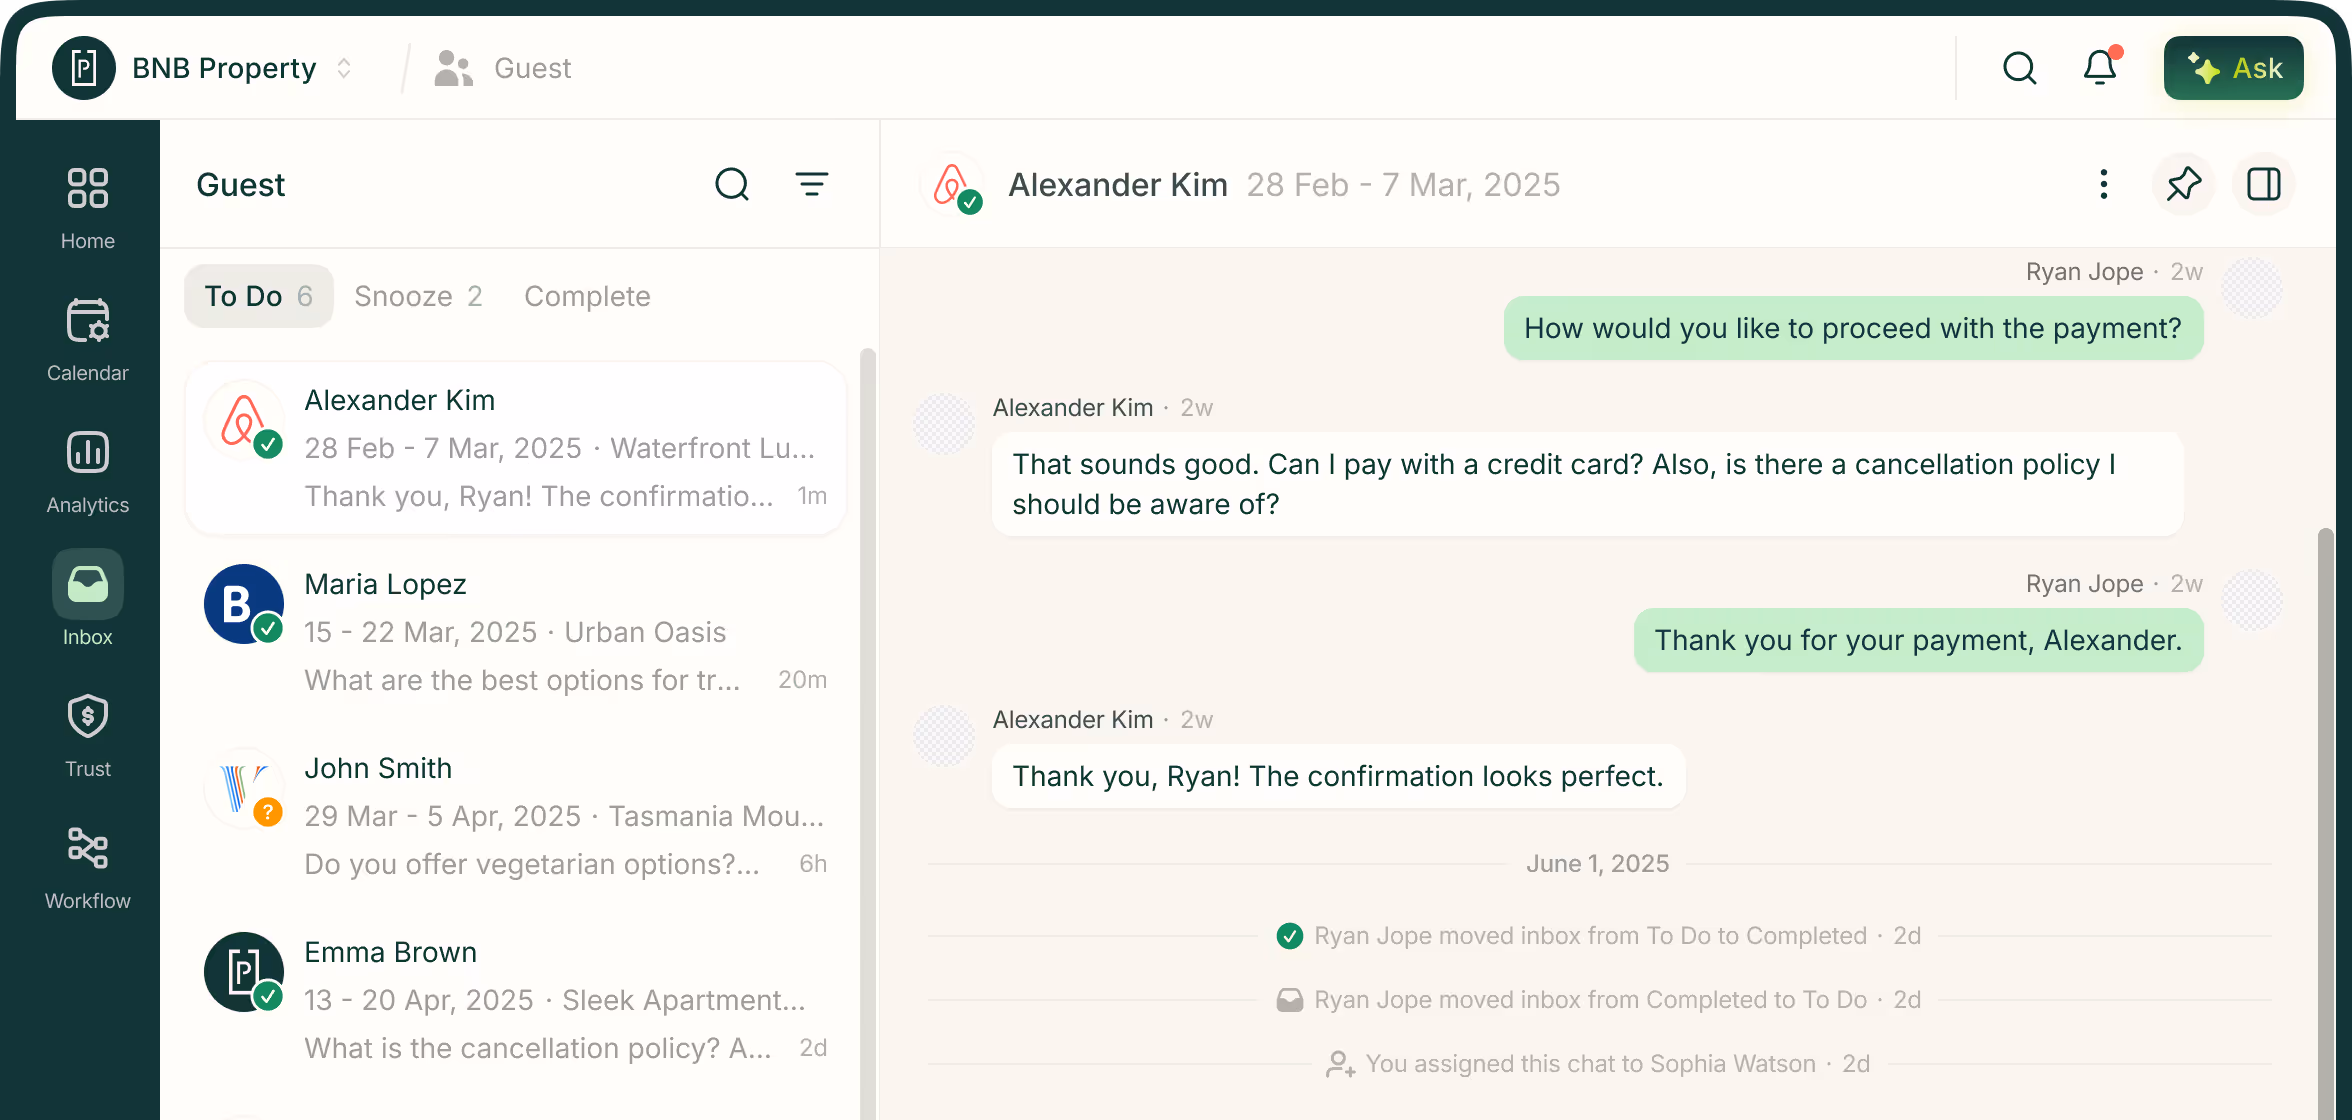
Task: Switch to the Snooze tab
Action: tap(418, 296)
